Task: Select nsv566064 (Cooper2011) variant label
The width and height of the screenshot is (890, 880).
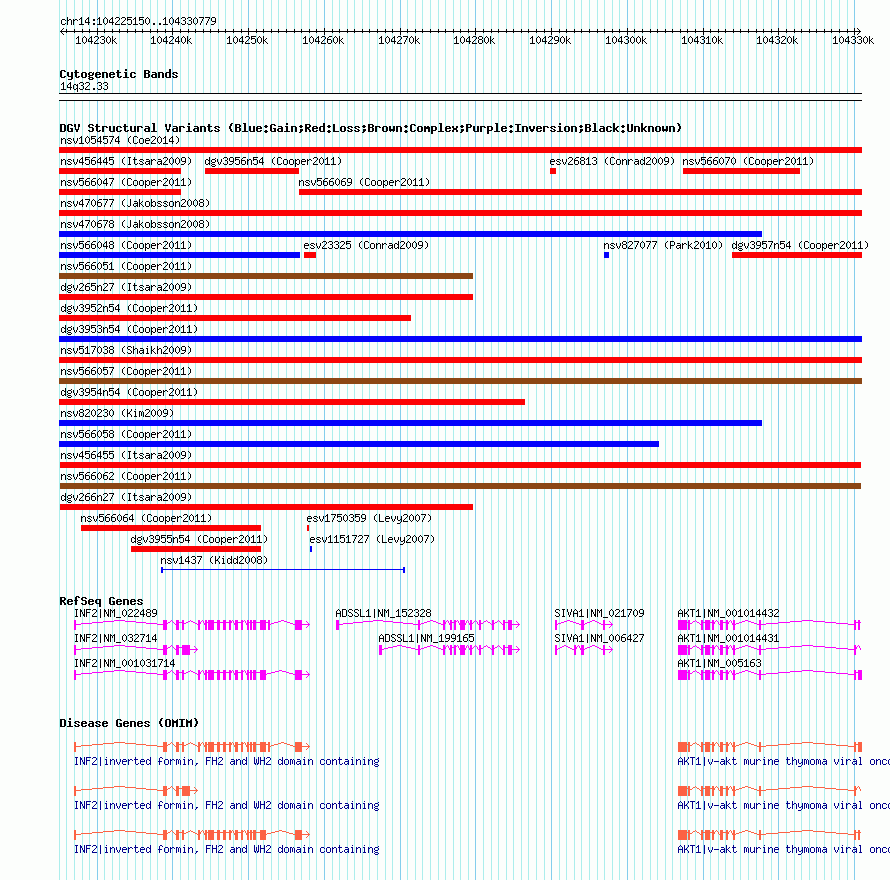Action: [x=146, y=518]
